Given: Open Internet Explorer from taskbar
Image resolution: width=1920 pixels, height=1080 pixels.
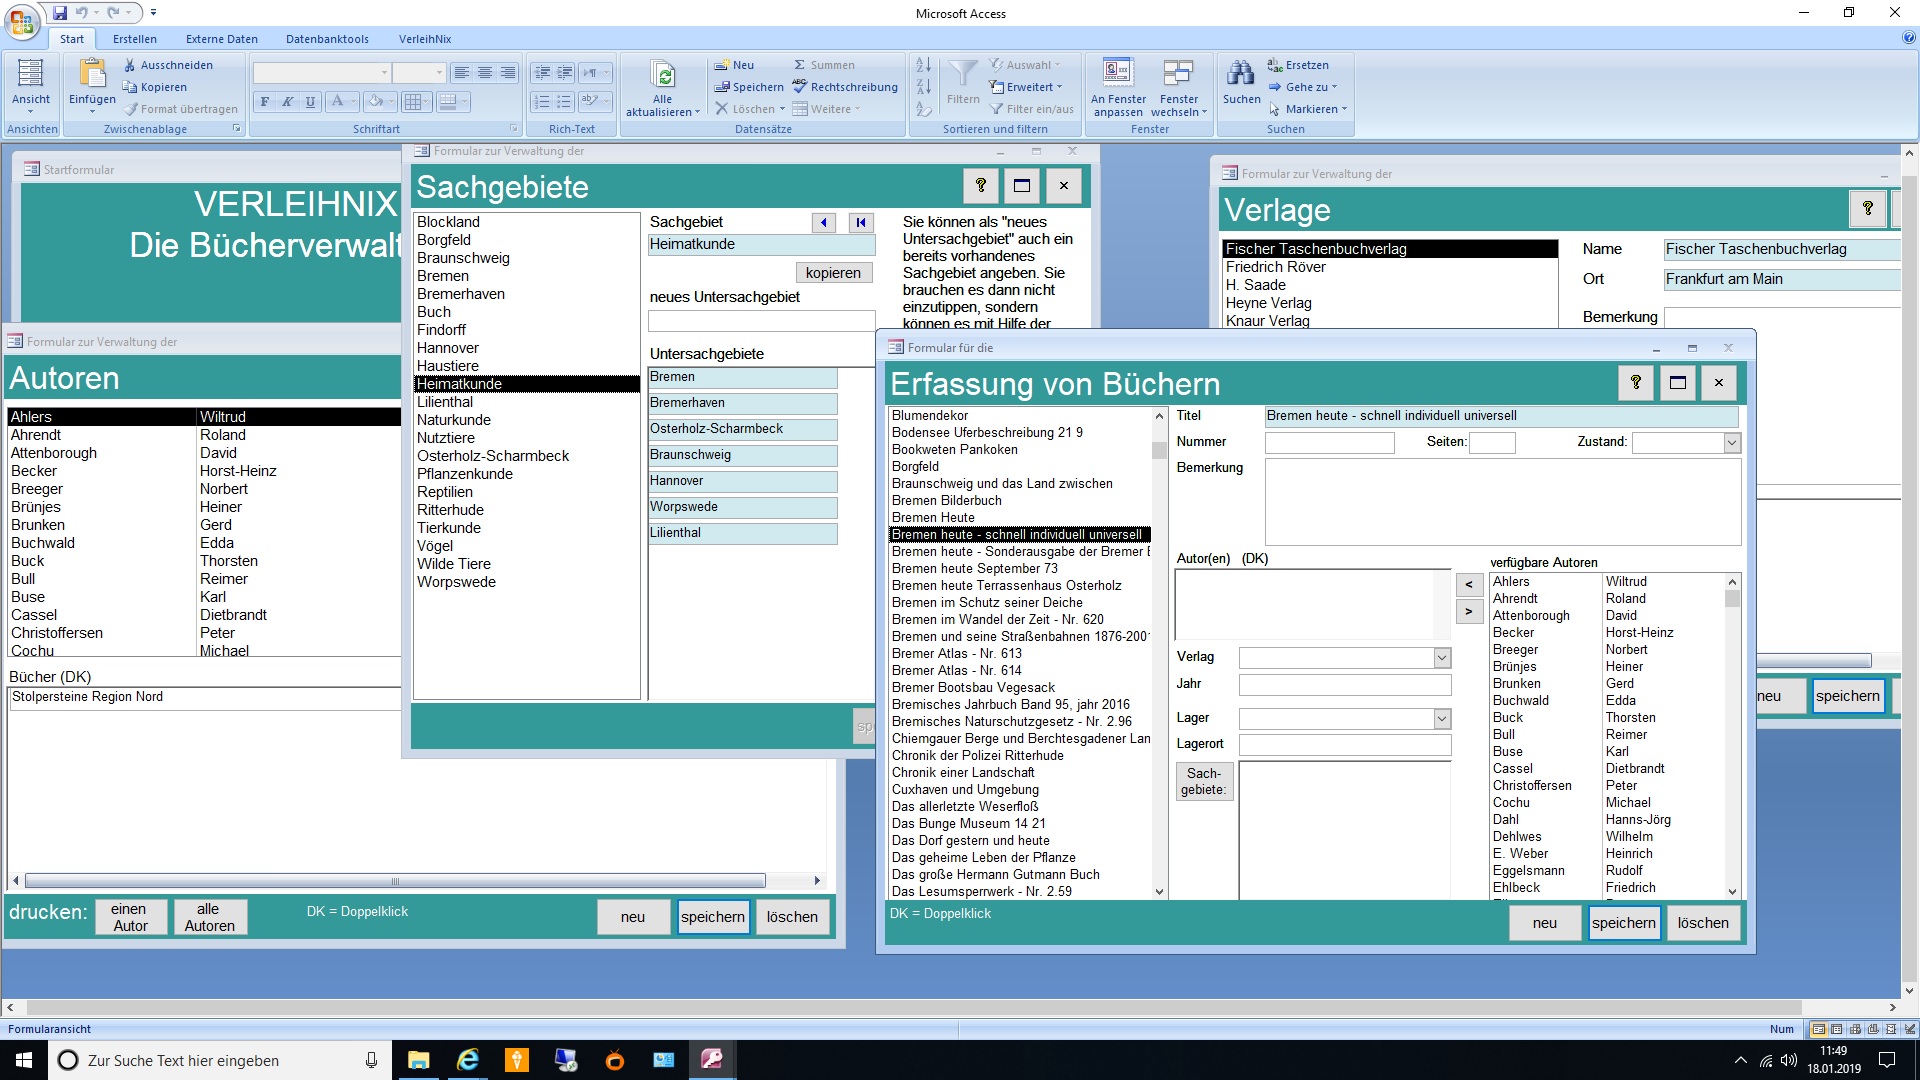Looking at the screenshot, I should 467,1060.
